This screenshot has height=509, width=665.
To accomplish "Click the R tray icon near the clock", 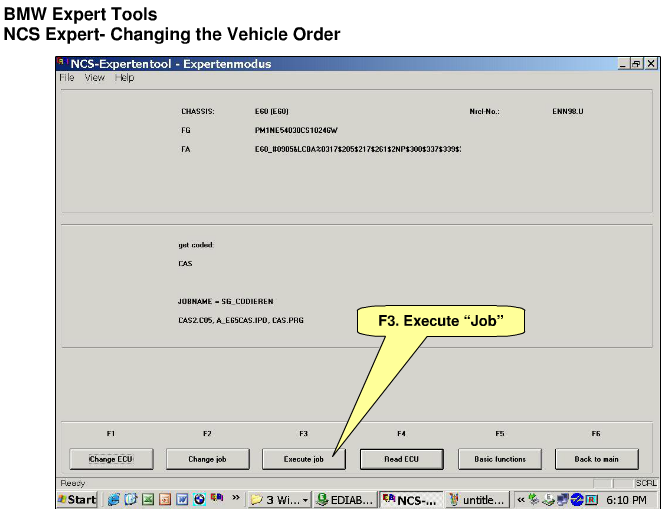I will pyautogui.click(x=591, y=500).
